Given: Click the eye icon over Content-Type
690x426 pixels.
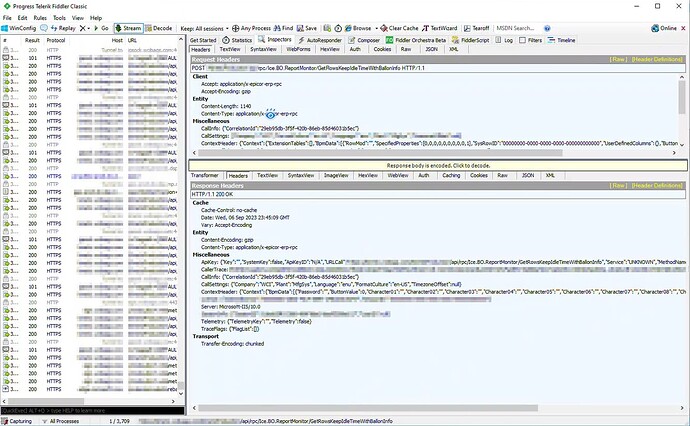Looking at the screenshot, I should tap(271, 114).
